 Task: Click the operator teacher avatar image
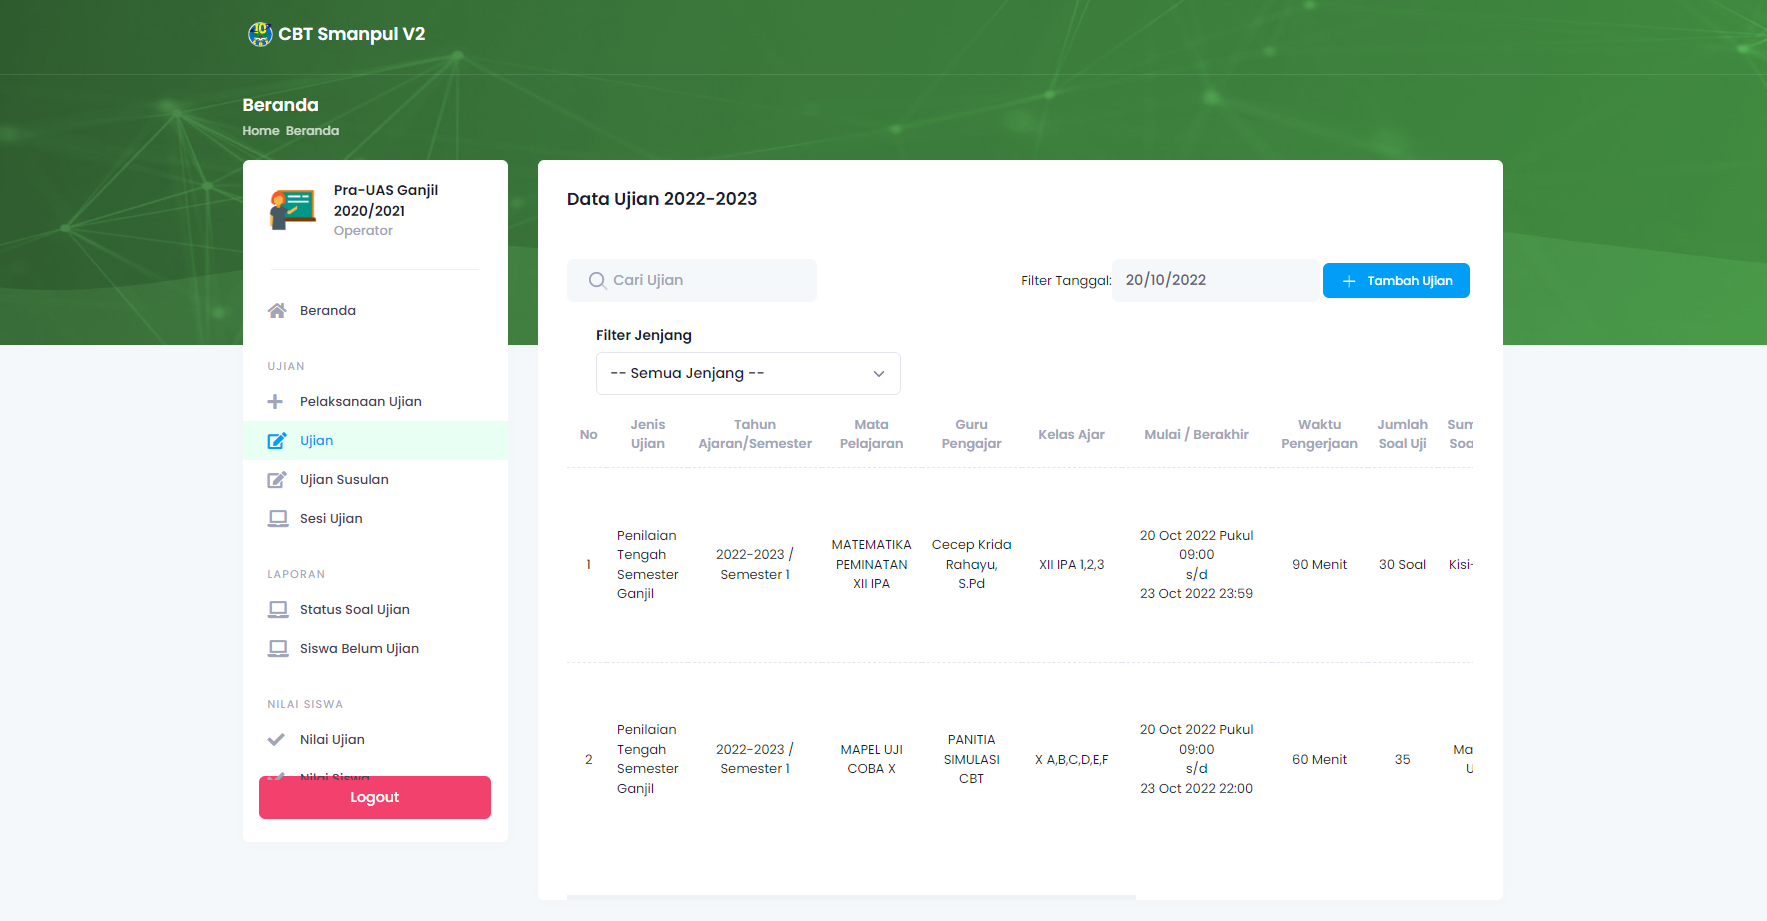[292, 210]
